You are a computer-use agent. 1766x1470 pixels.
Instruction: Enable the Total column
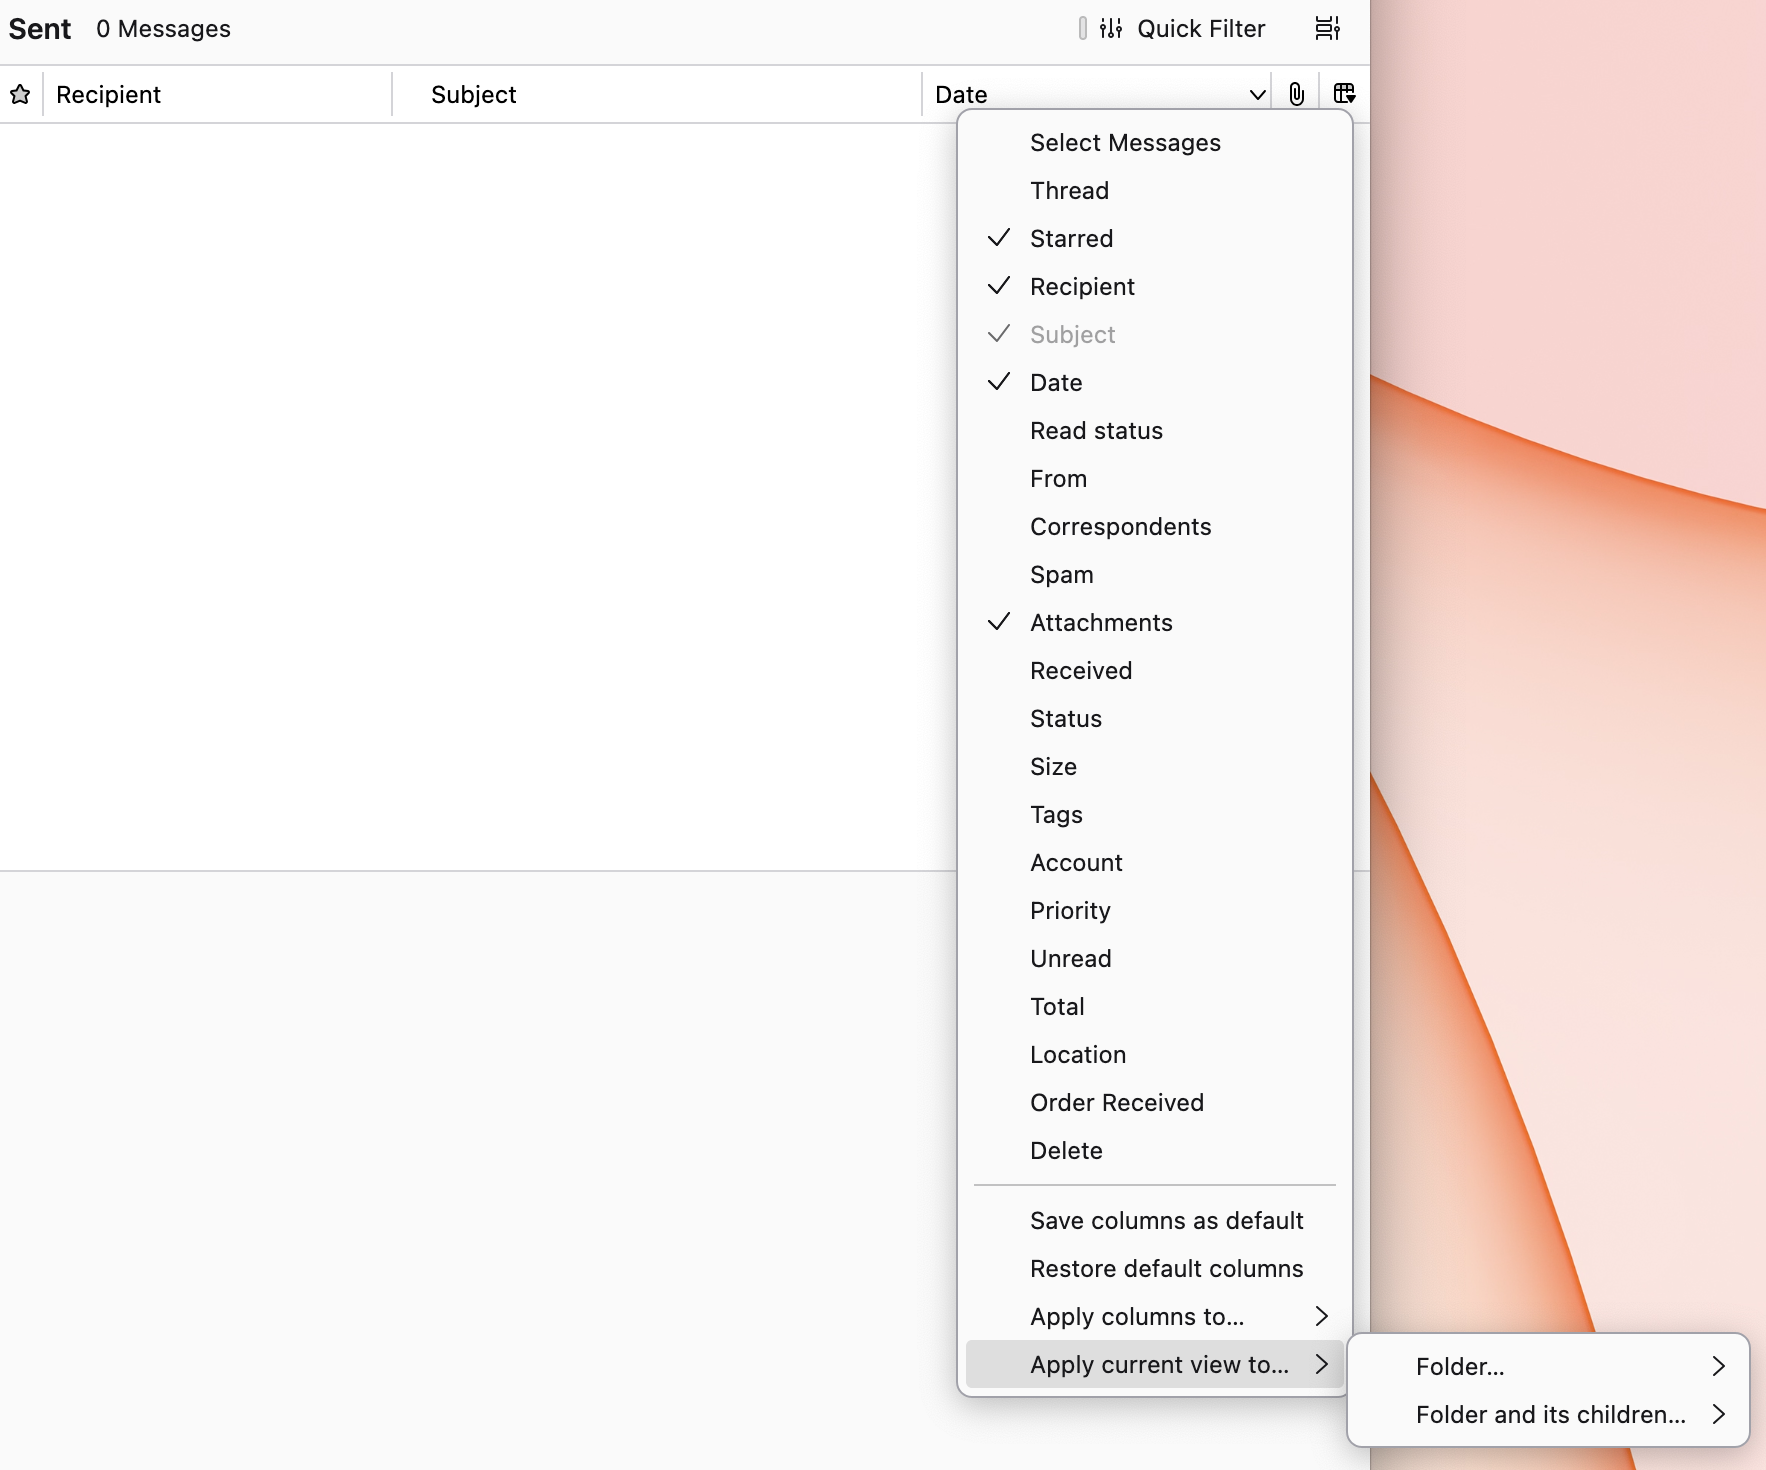pyautogui.click(x=1155, y=1006)
